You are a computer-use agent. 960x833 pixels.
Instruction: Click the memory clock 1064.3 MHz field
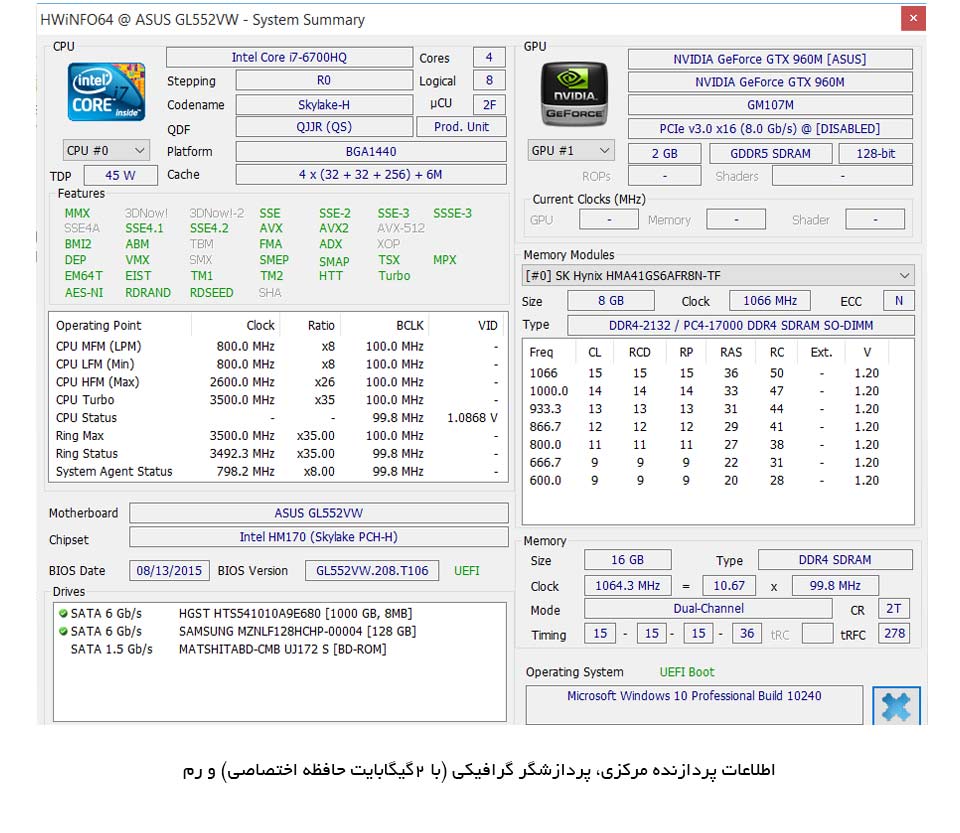click(628, 586)
